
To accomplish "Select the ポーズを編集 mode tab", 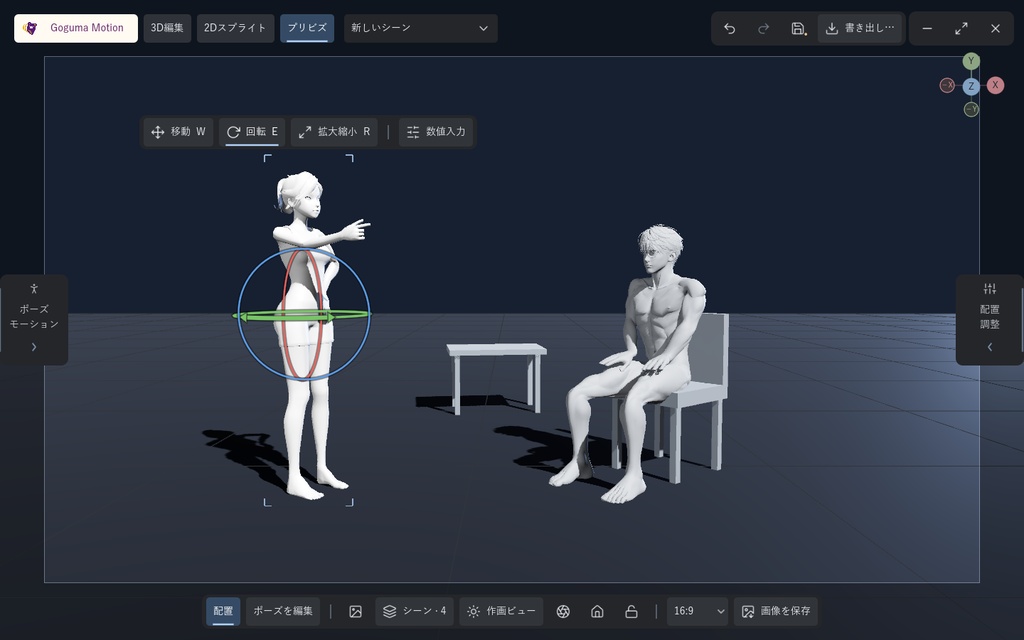I will pos(283,611).
